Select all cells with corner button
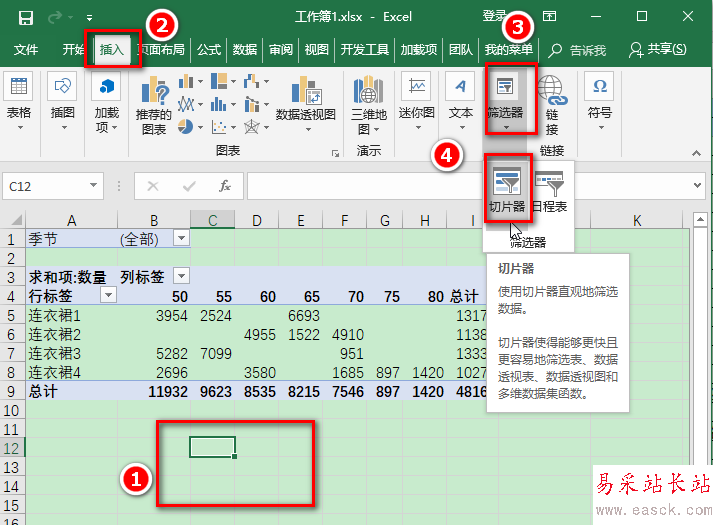The image size is (713, 525). click(14, 220)
